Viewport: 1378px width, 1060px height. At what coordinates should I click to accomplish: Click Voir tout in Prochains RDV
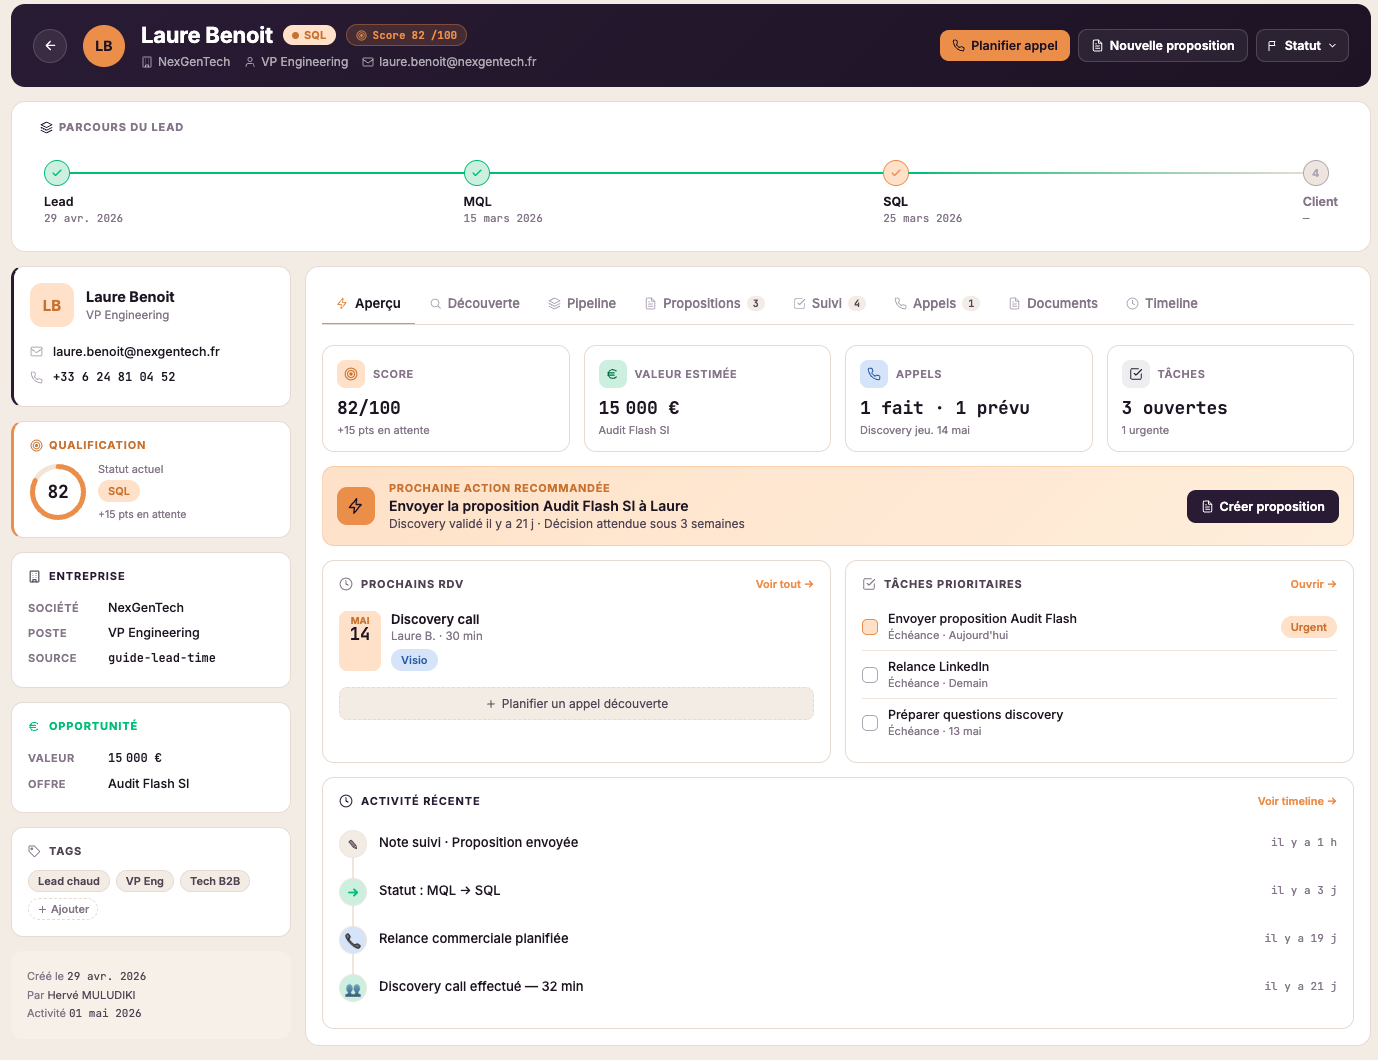click(x=785, y=584)
